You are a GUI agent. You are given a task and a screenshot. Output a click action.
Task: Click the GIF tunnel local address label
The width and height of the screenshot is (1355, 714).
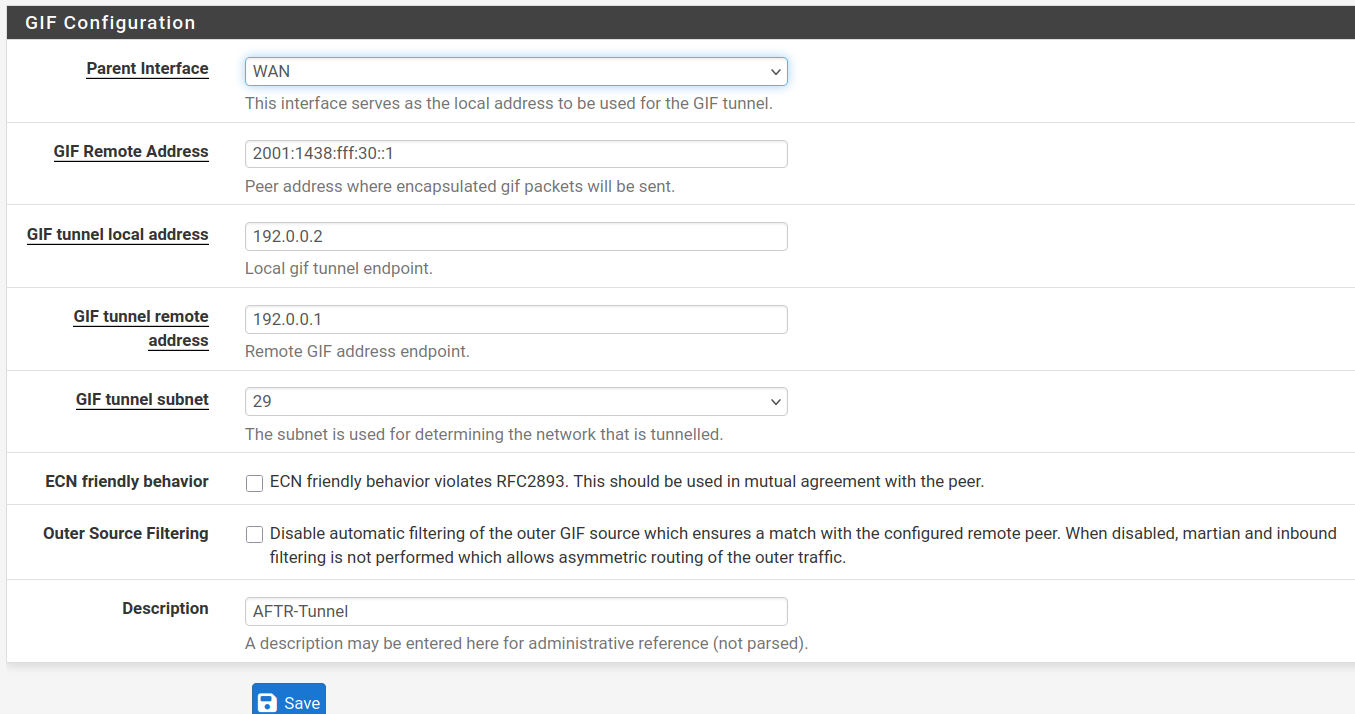tap(118, 235)
